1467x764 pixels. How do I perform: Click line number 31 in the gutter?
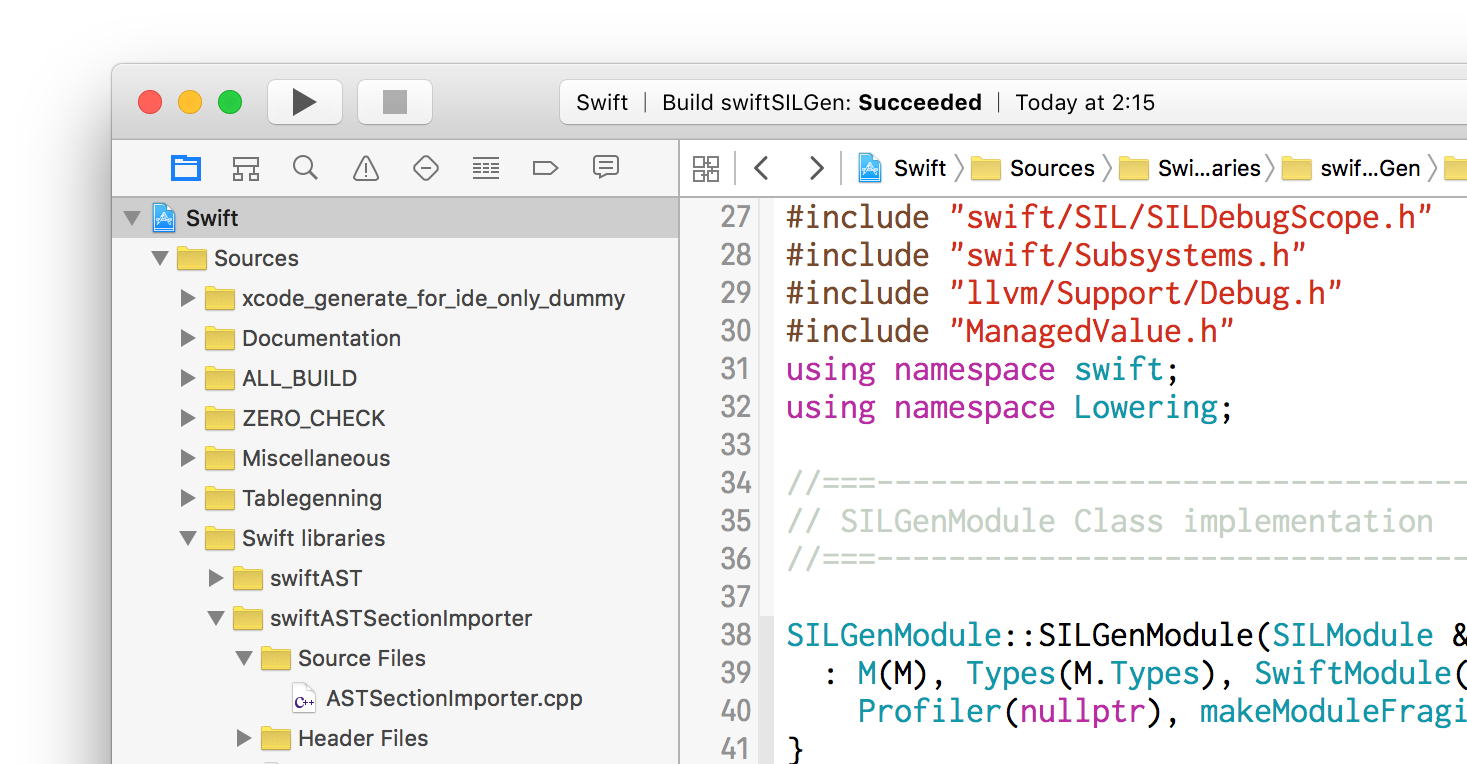736,369
